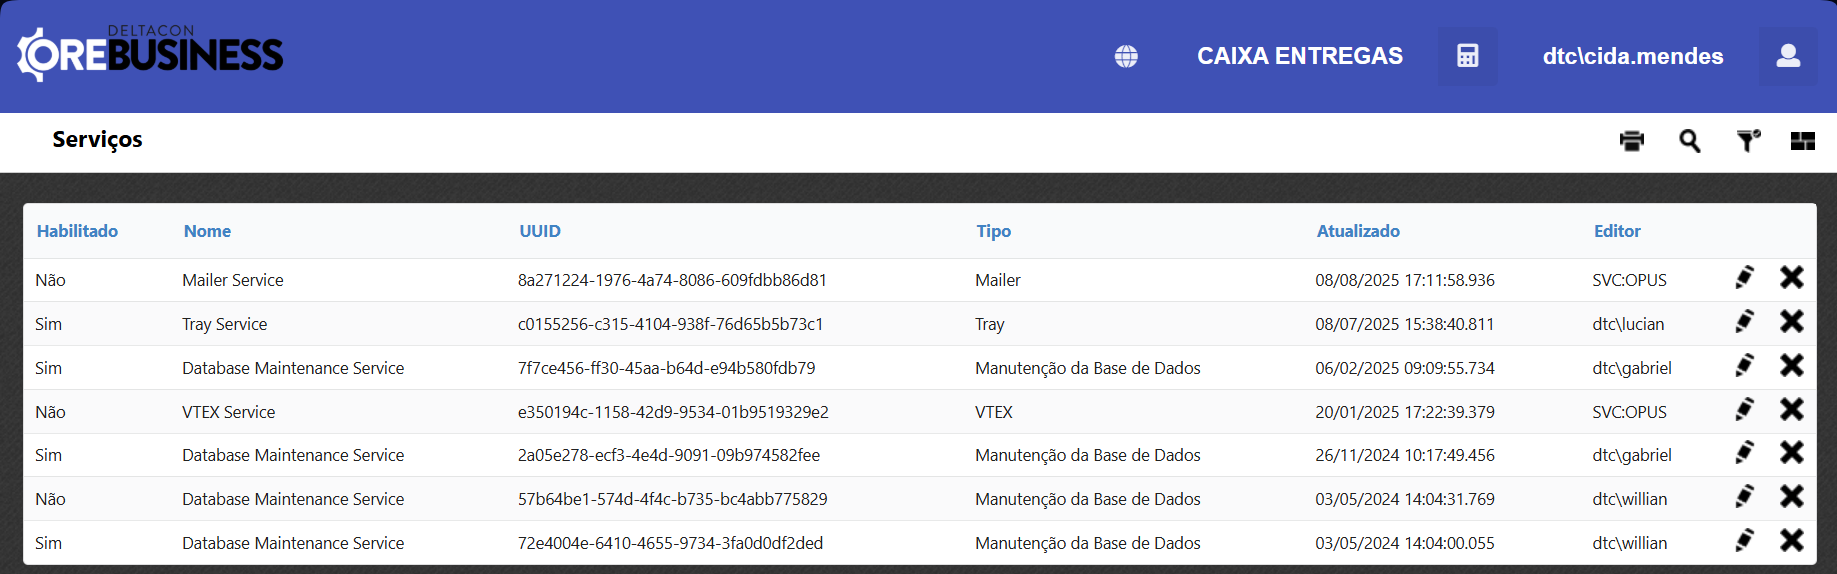Sort by the Tipo column header
This screenshot has width=1837, height=574.
coord(993,231)
